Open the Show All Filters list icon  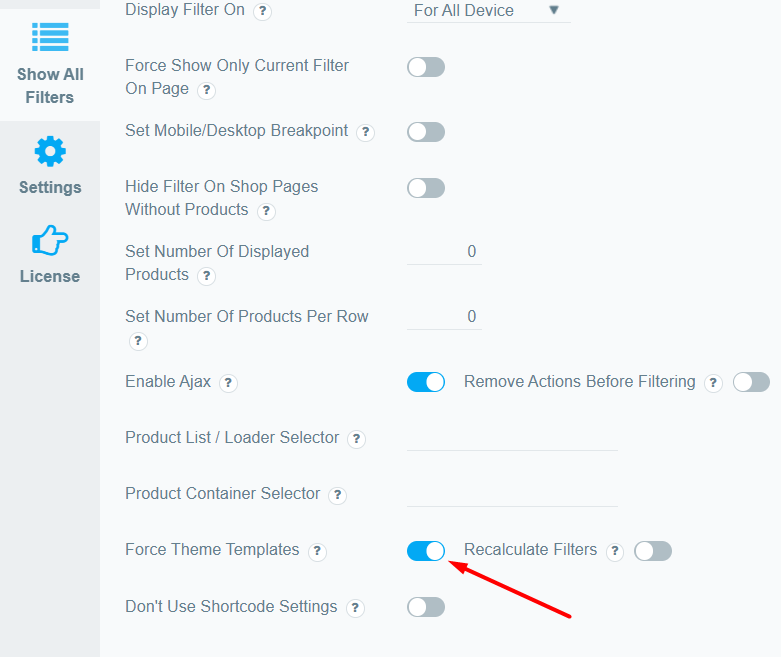click(50, 37)
